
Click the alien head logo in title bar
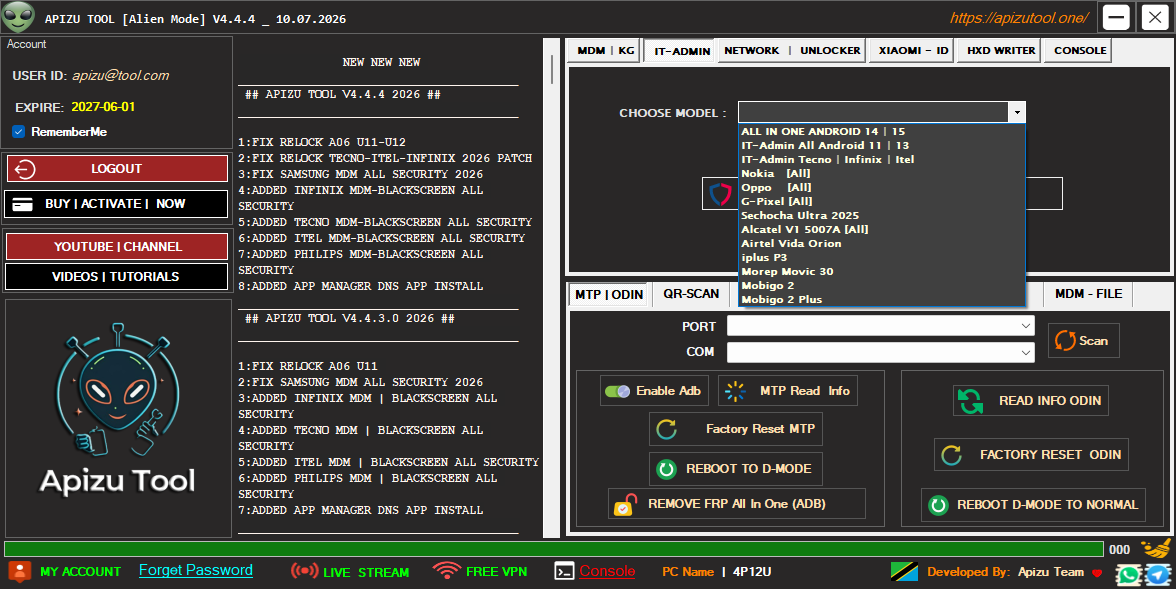(x=18, y=17)
